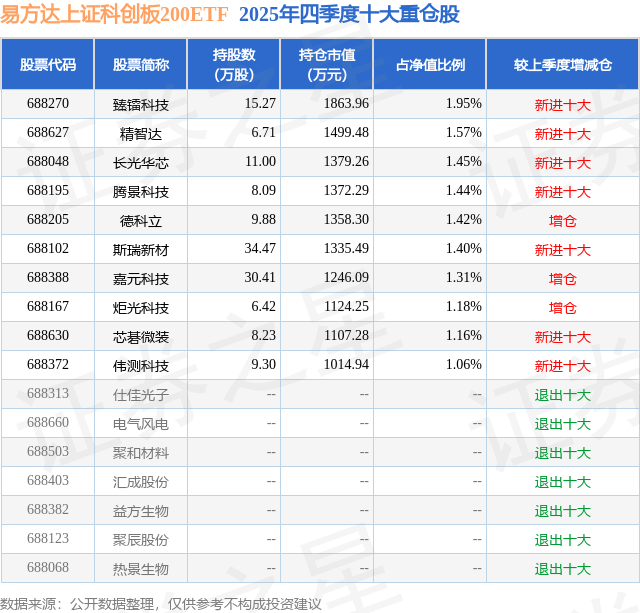640x613 pixels.
Task: Select stock code 688503
Action: click(48, 451)
